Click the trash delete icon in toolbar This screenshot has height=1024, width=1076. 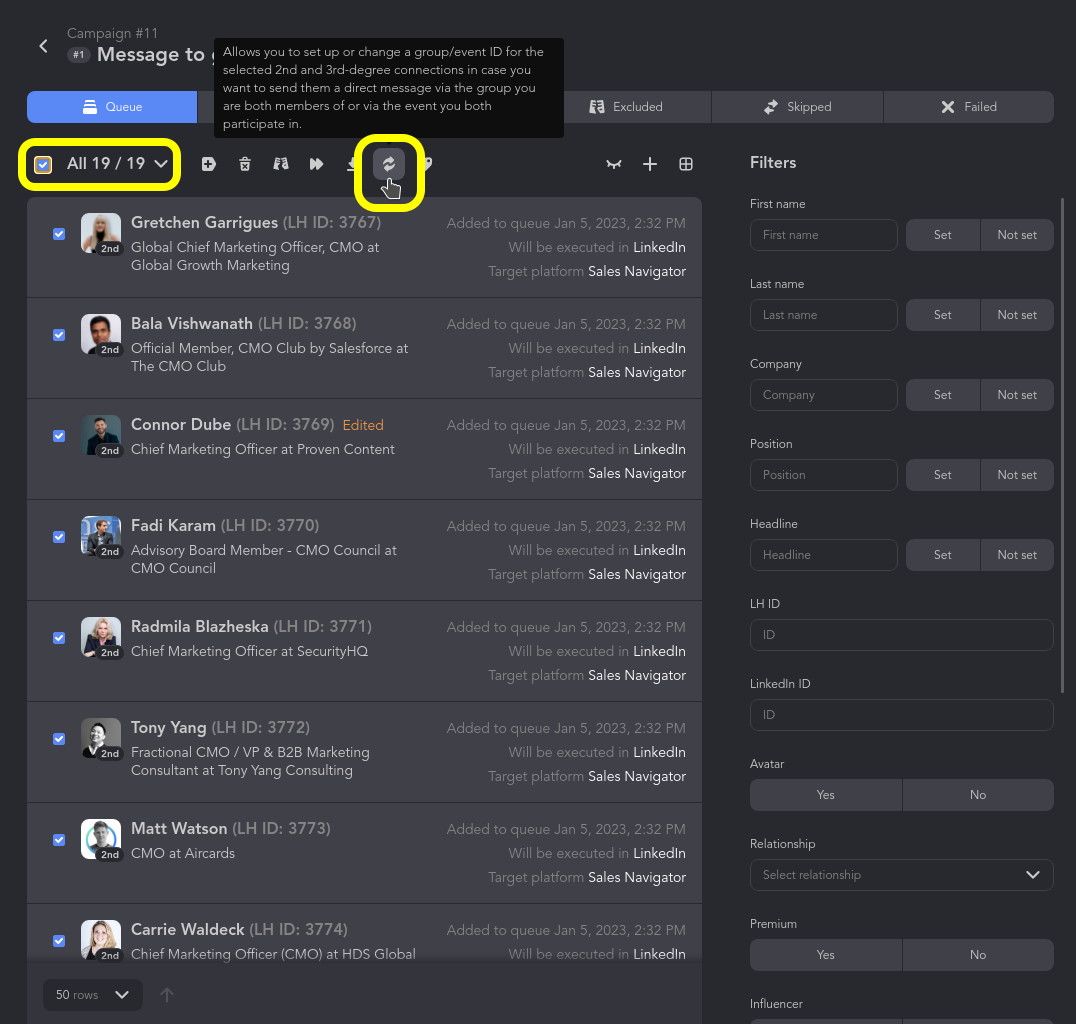[x=245, y=164]
